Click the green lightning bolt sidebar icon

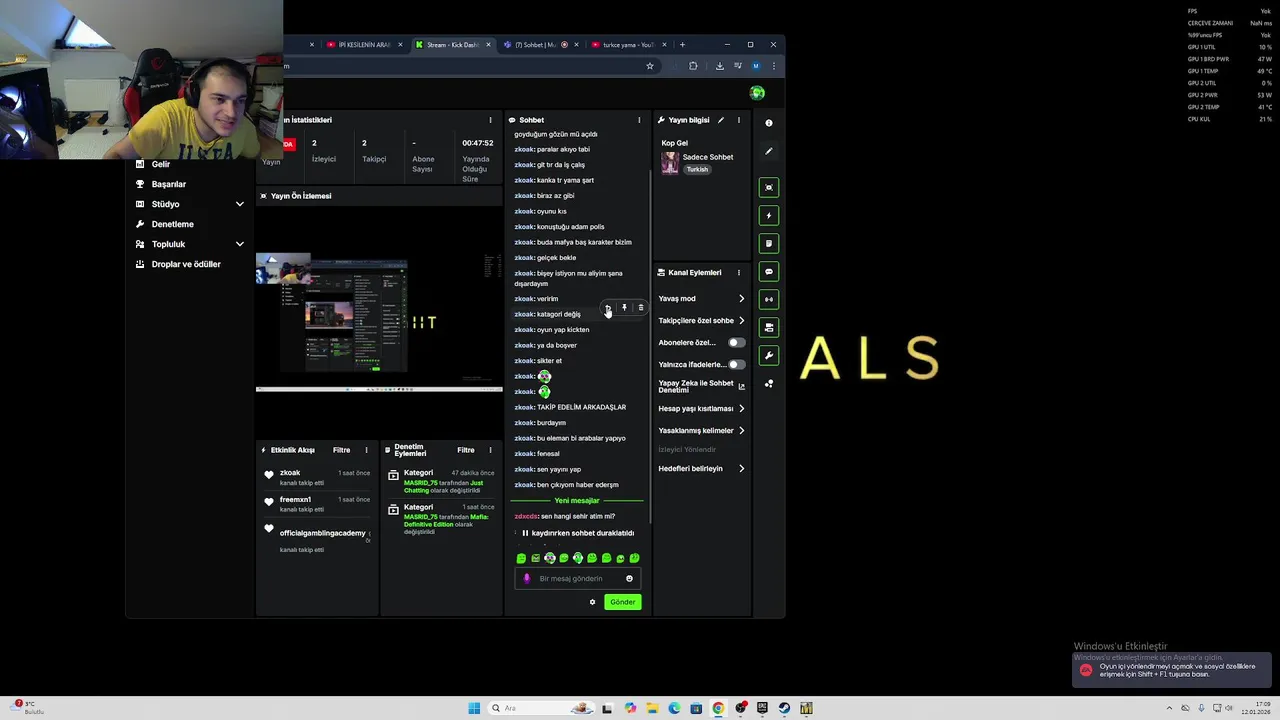pyautogui.click(x=769, y=216)
